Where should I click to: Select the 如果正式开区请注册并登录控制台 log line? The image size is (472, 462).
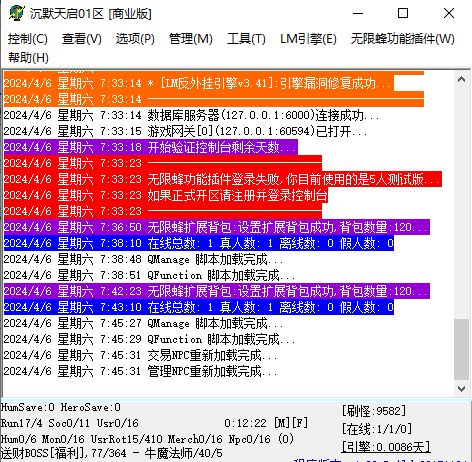[x=166, y=195]
